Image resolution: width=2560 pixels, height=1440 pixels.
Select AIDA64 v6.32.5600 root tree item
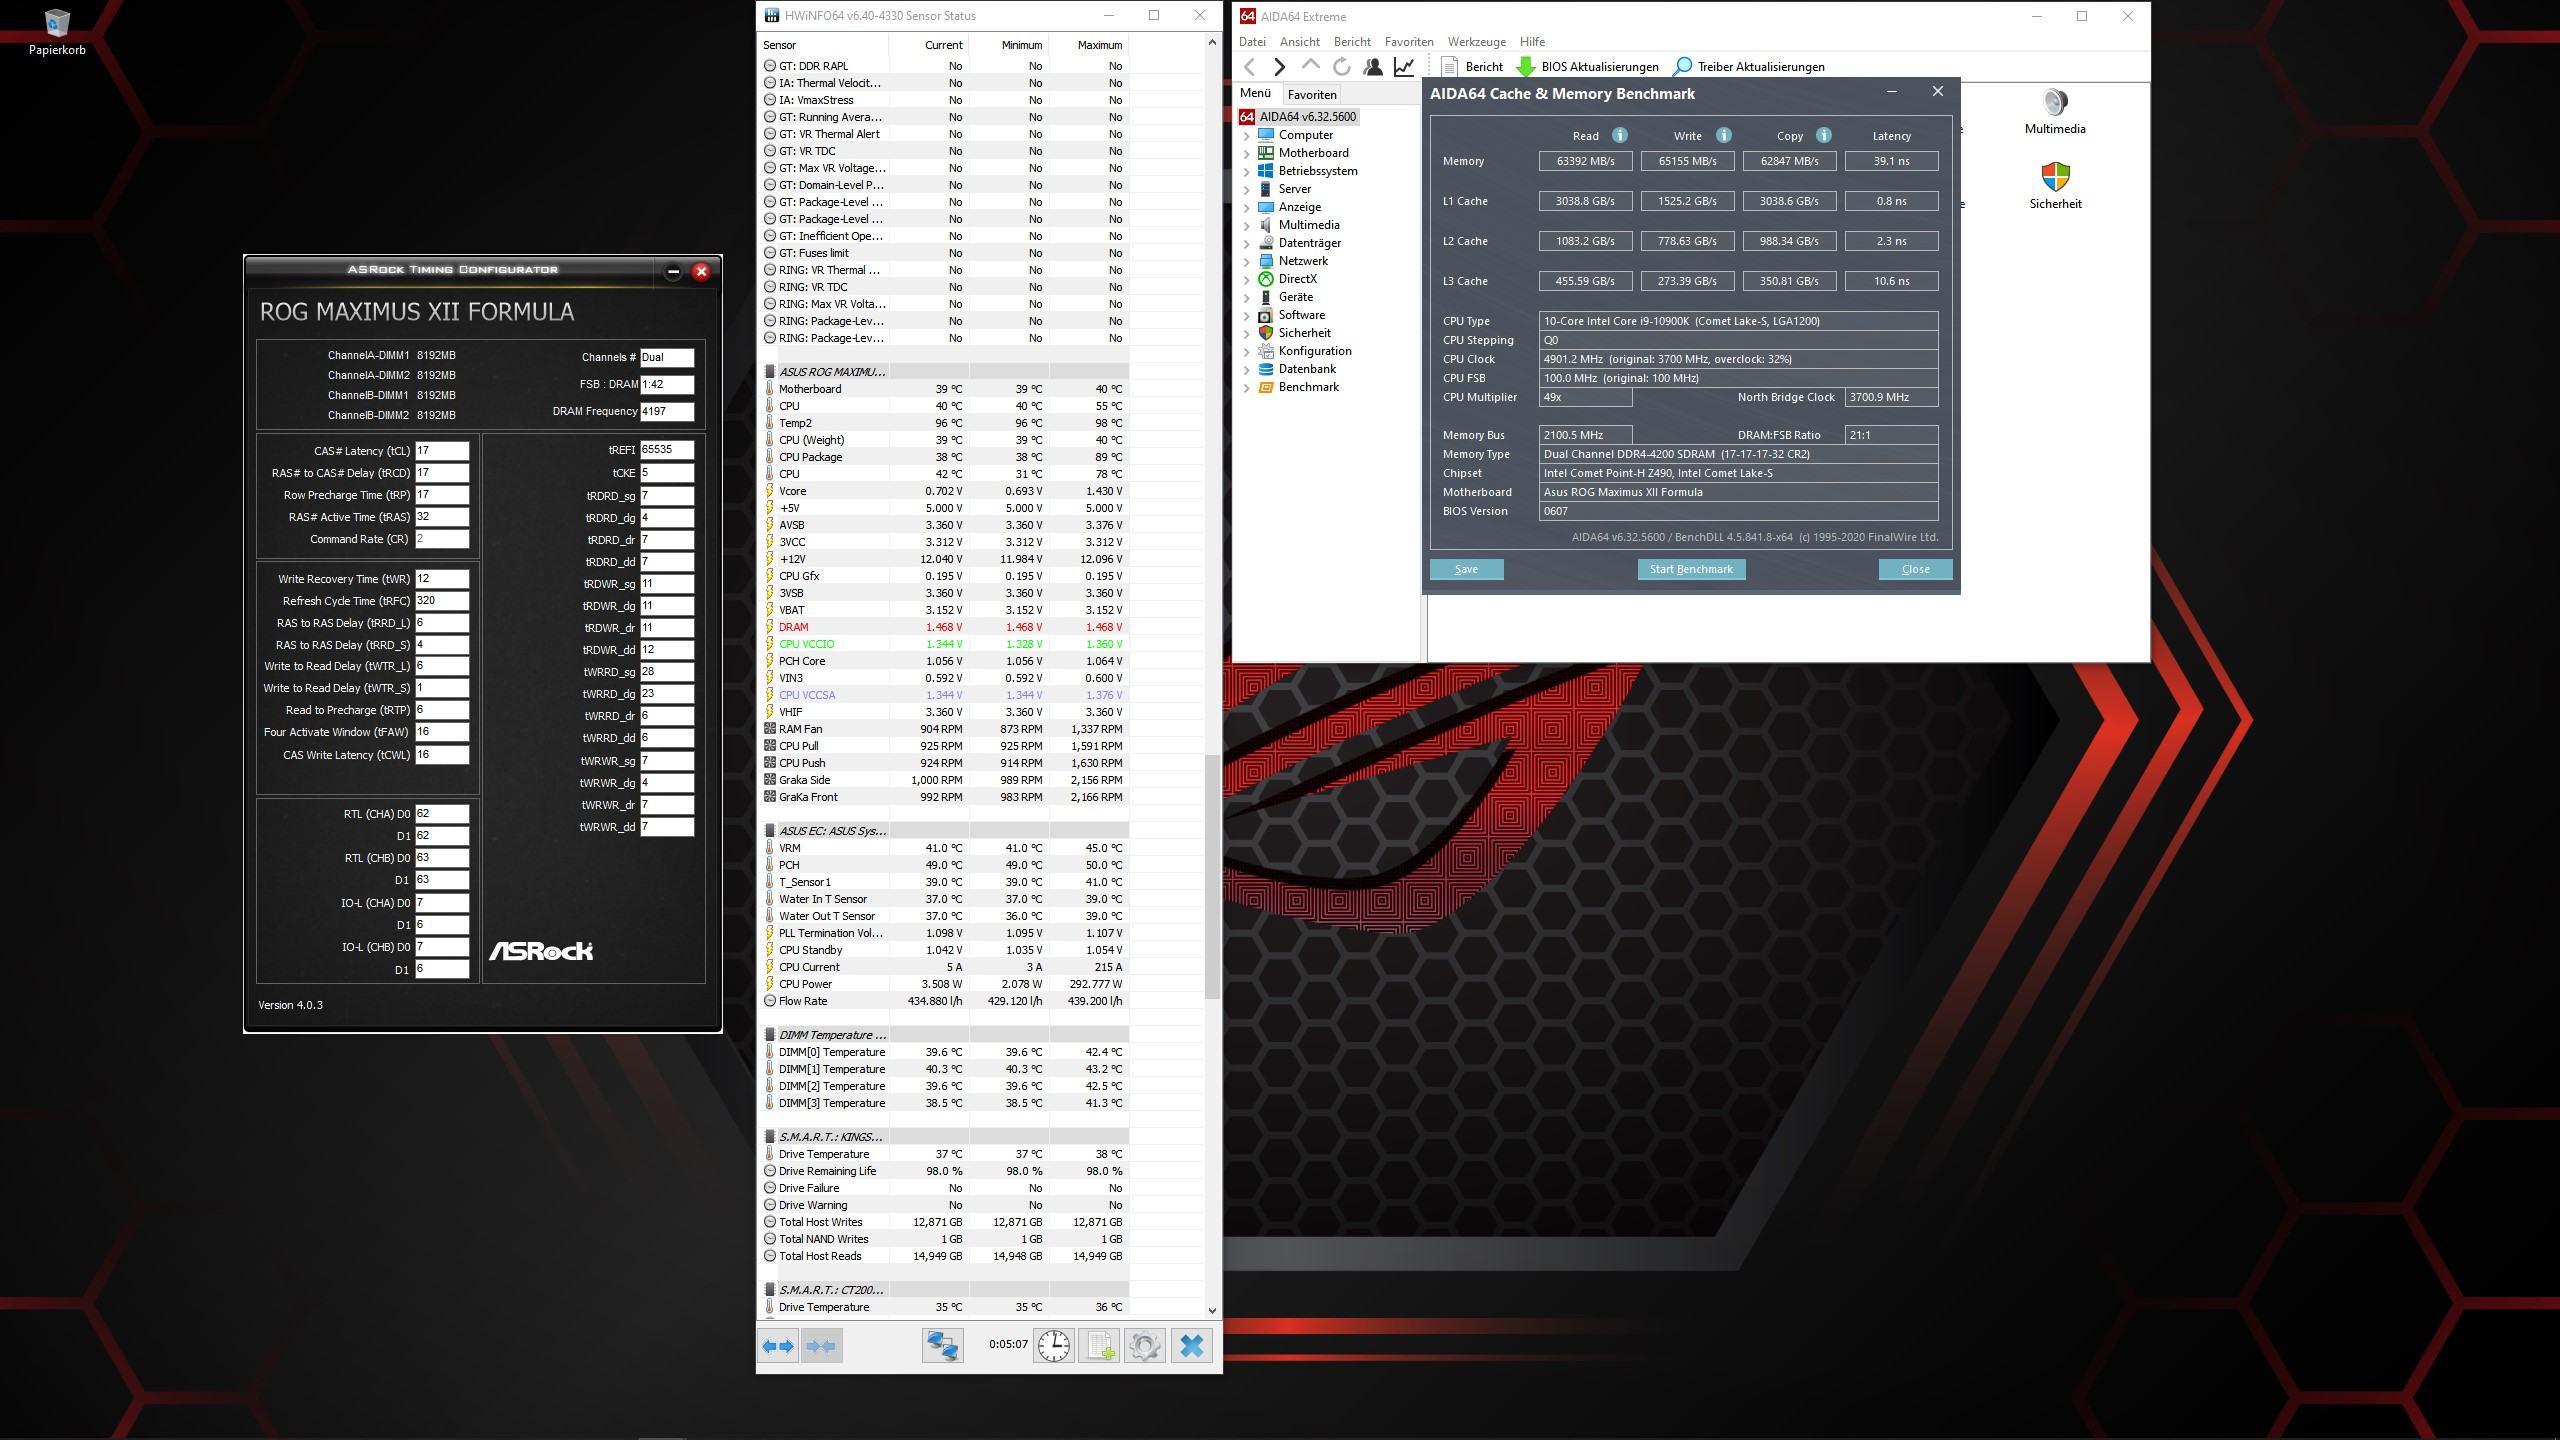pyautogui.click(x=1298, y=117)
